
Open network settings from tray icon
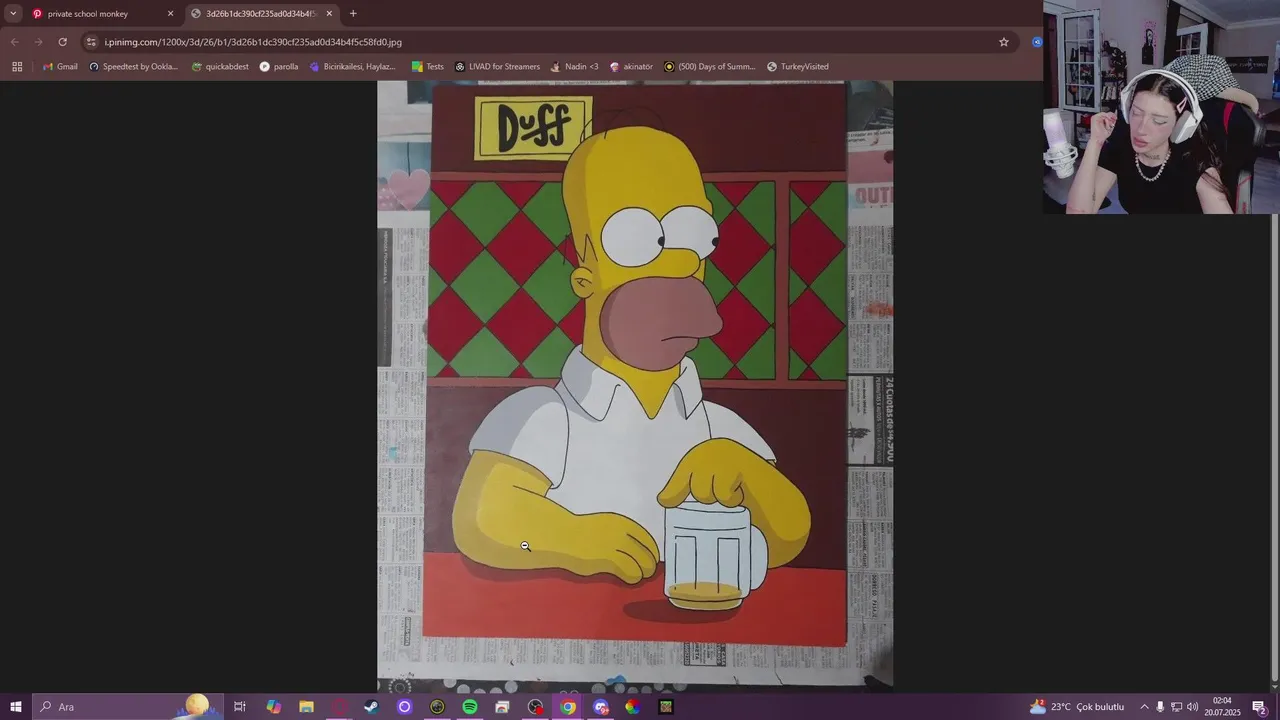(1176, 707)
